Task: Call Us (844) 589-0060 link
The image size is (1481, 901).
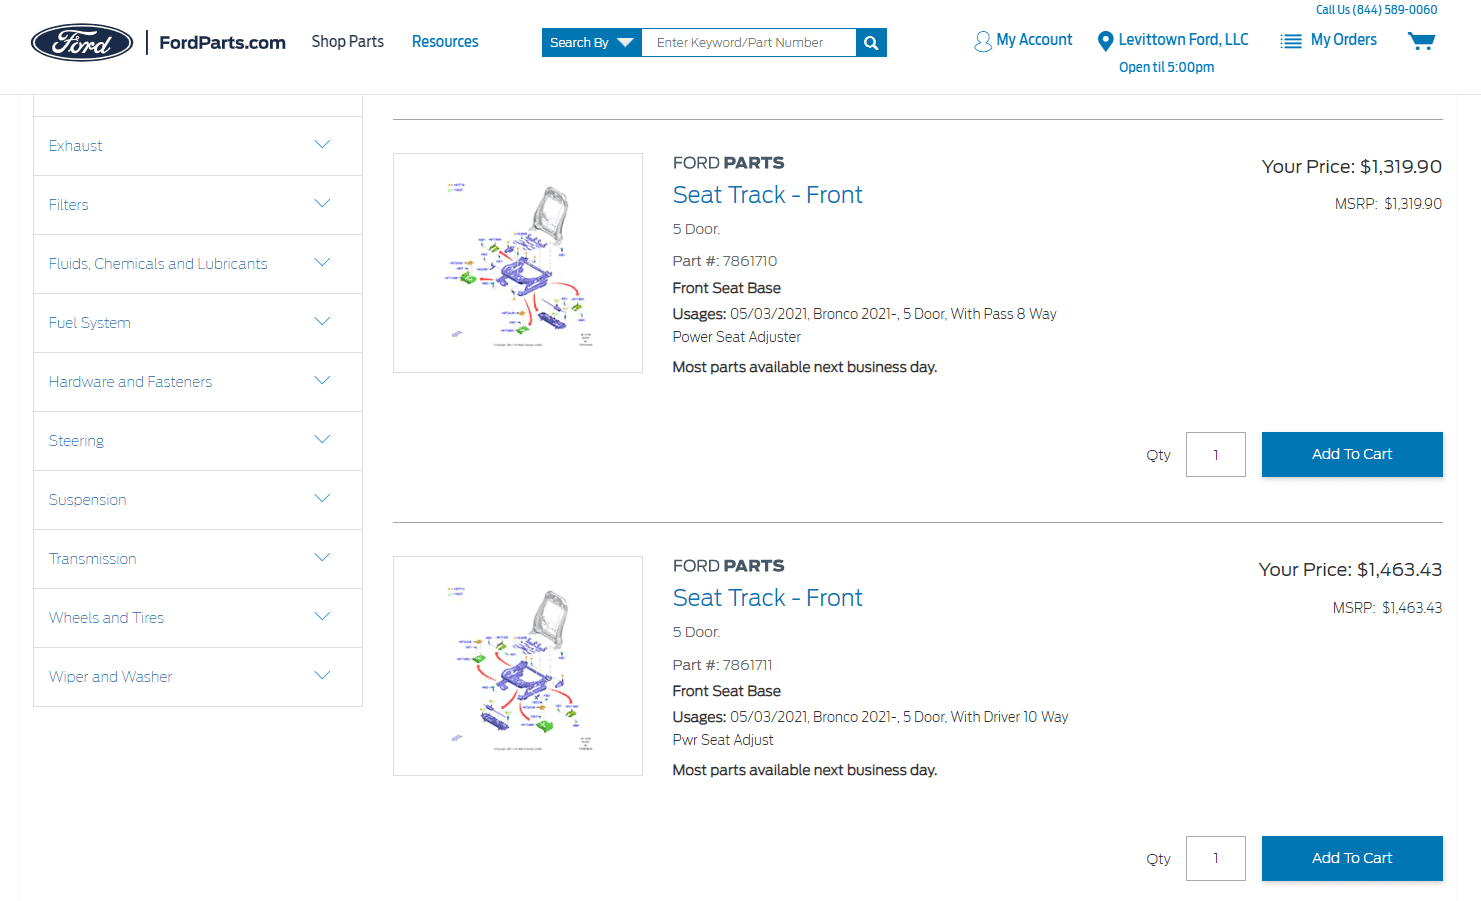Action: 1376,10
